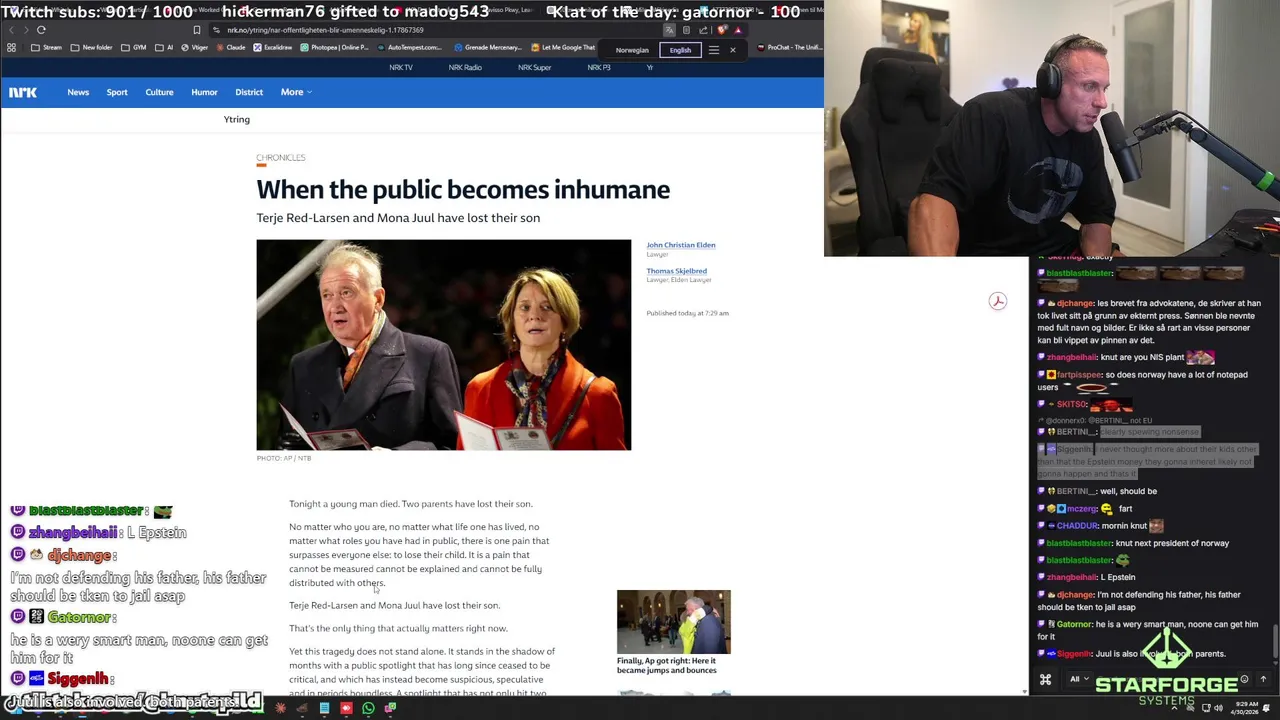
Task: Open NRK TV link
Action: (x=400, y=67)
